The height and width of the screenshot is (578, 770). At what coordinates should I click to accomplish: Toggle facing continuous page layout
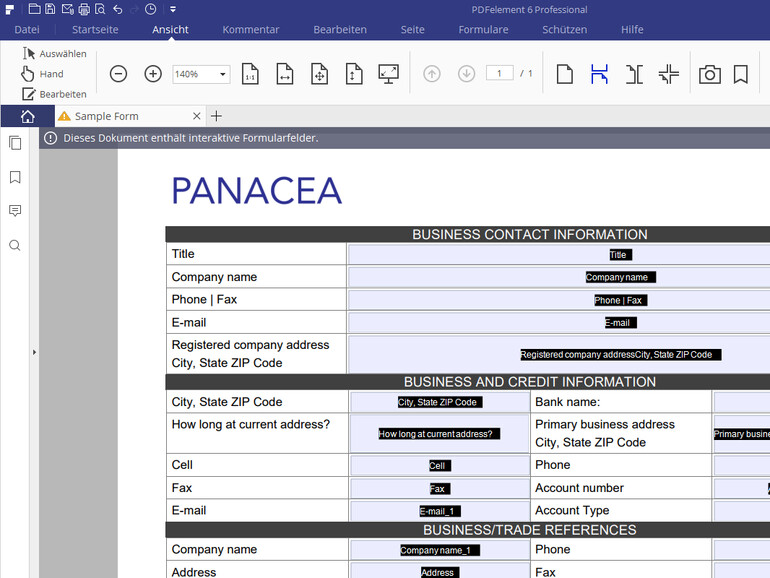point(669,74)
